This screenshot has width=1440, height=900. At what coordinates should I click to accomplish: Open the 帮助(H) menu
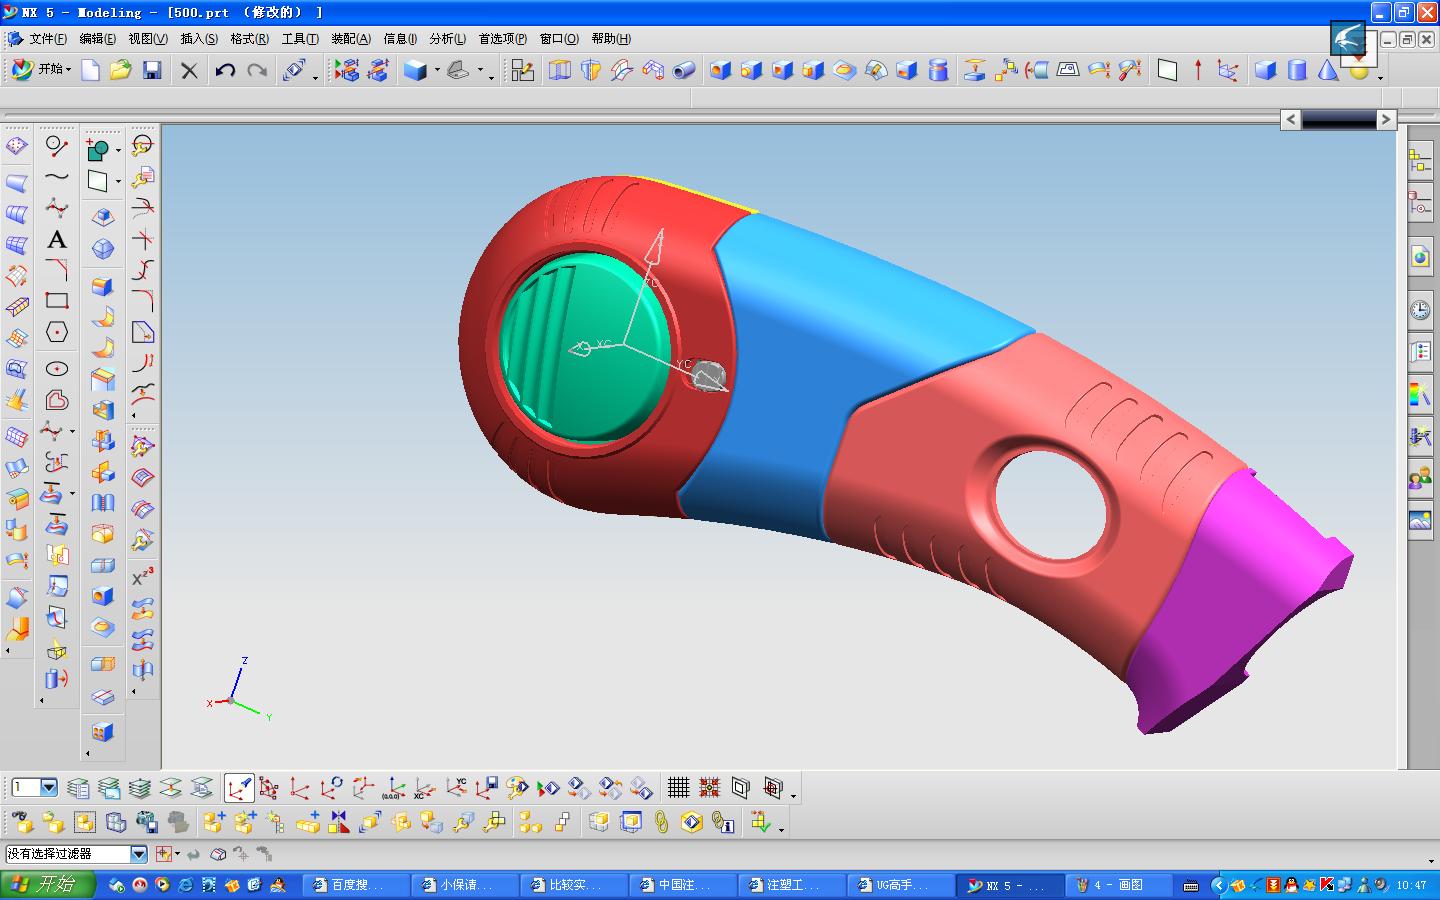[x=611, y=39]
